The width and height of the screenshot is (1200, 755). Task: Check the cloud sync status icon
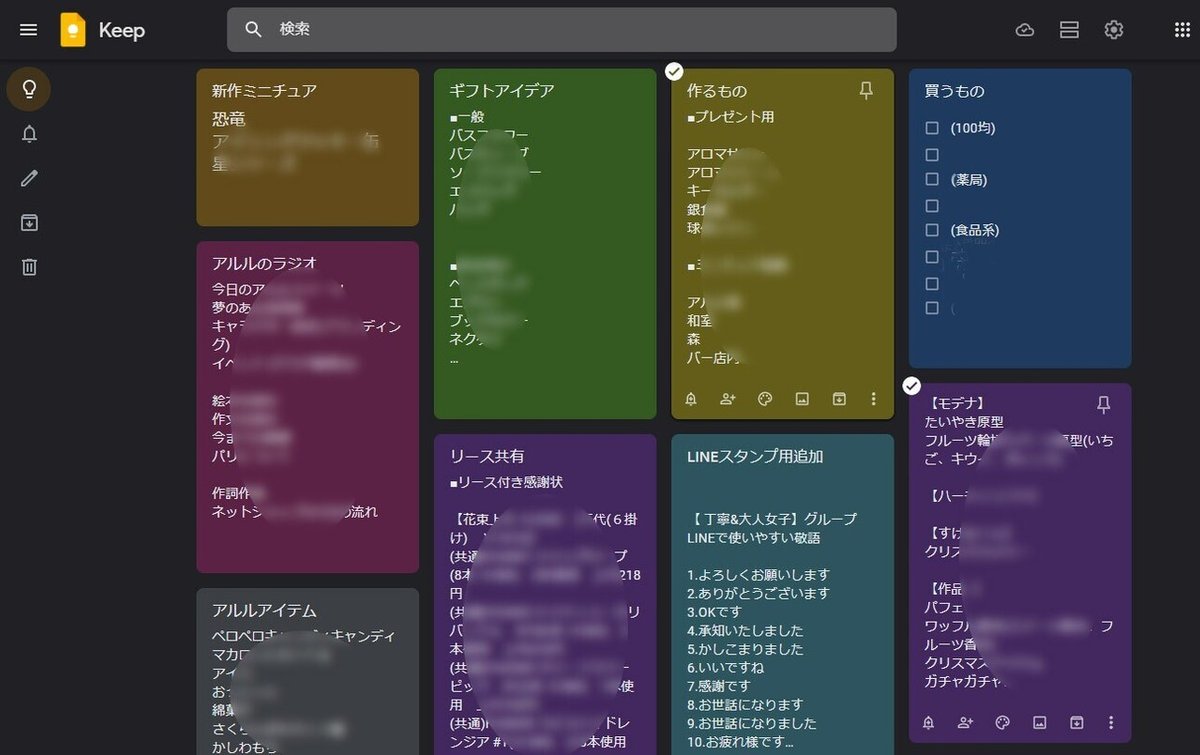click(x=1025, y=30)
